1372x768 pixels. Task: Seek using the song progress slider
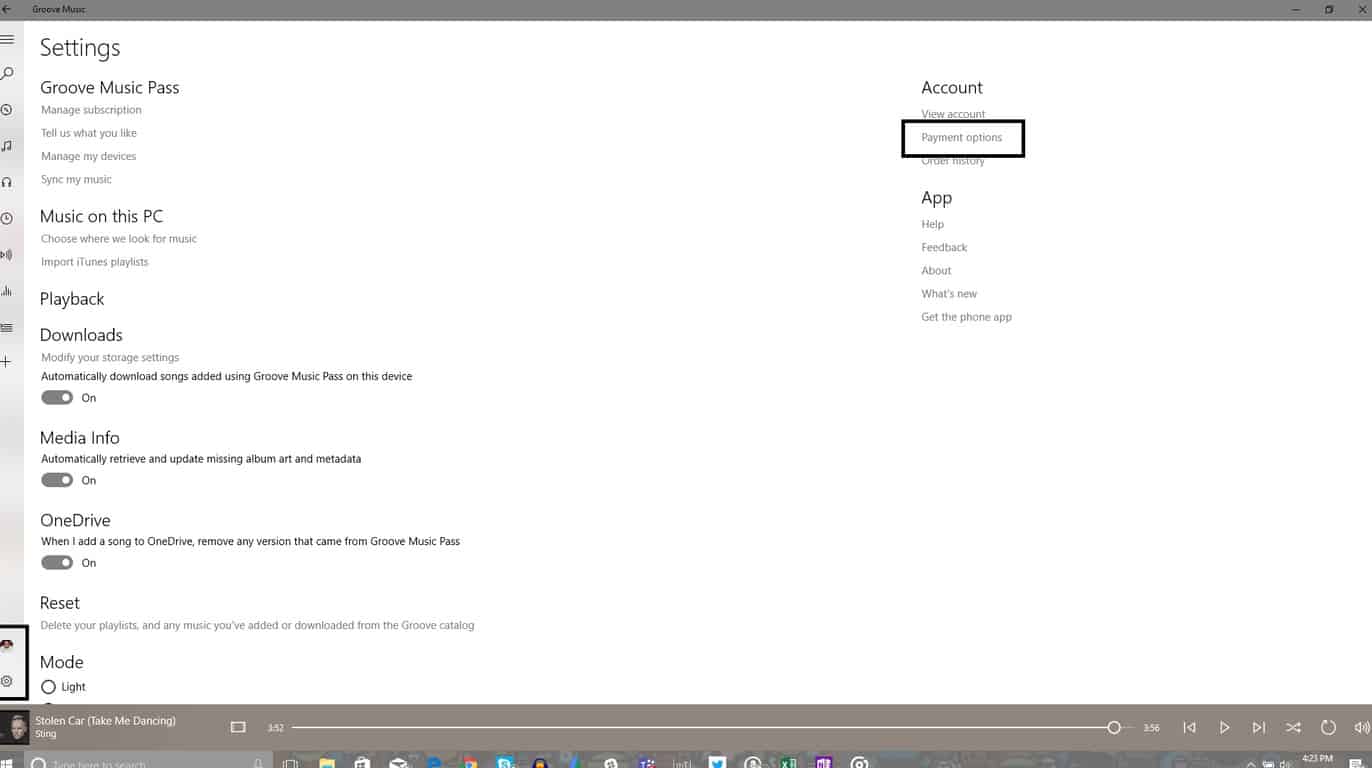[x=712, y=728]
